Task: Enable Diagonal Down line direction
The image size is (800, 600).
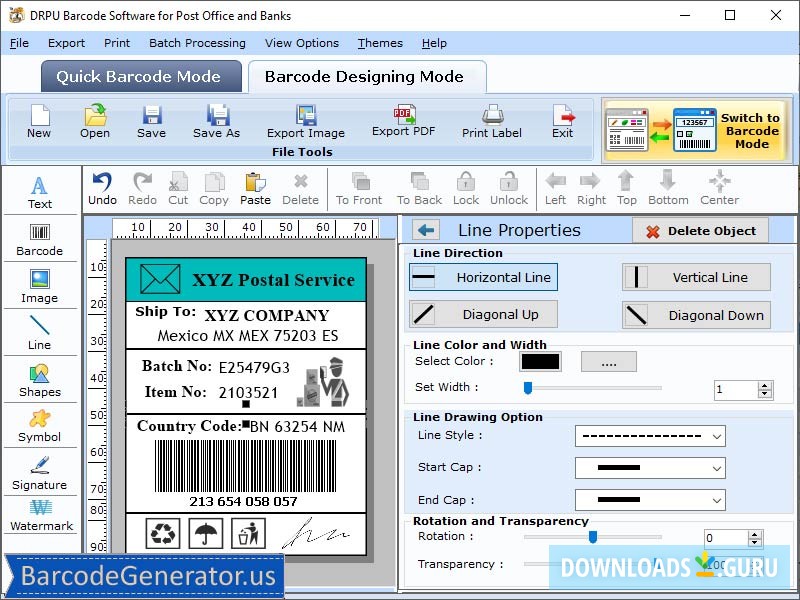Action: (x=696, y=314)
